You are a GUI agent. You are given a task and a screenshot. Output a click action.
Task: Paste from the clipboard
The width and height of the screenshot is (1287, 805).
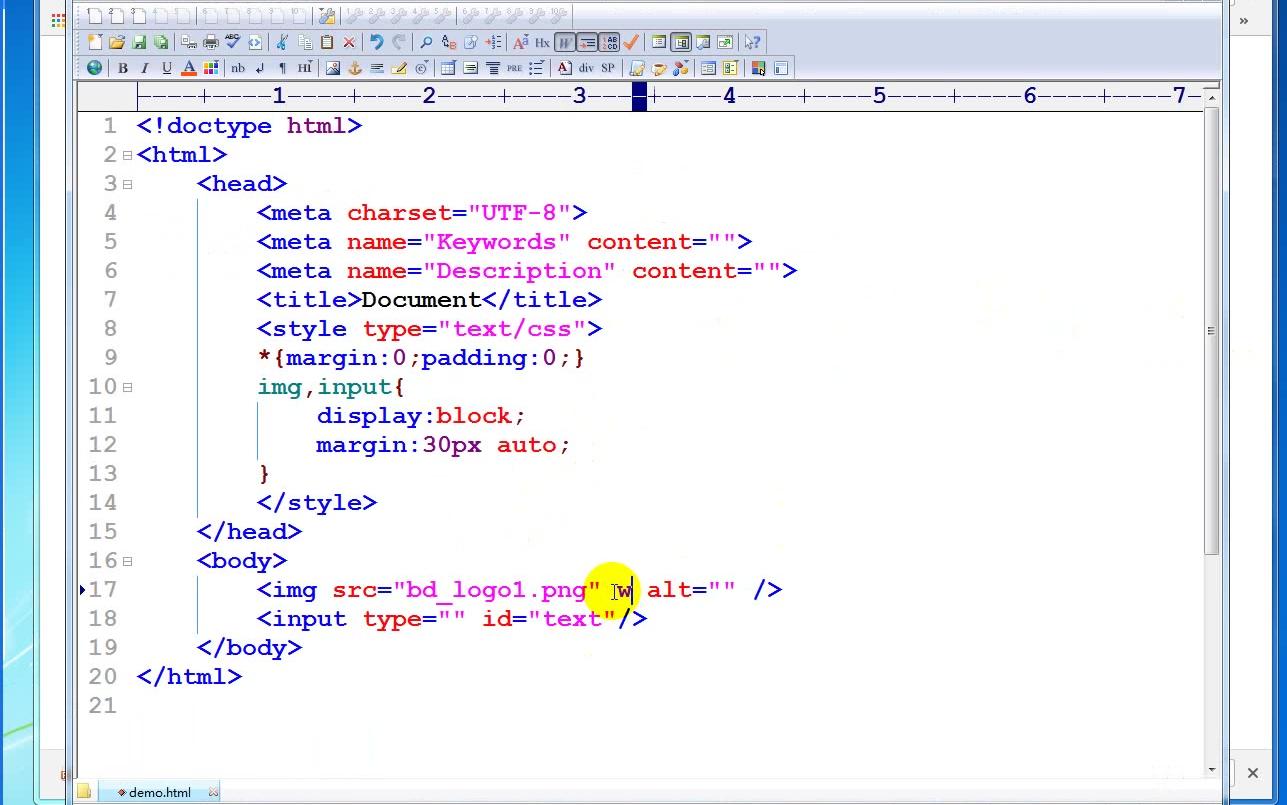327,42
